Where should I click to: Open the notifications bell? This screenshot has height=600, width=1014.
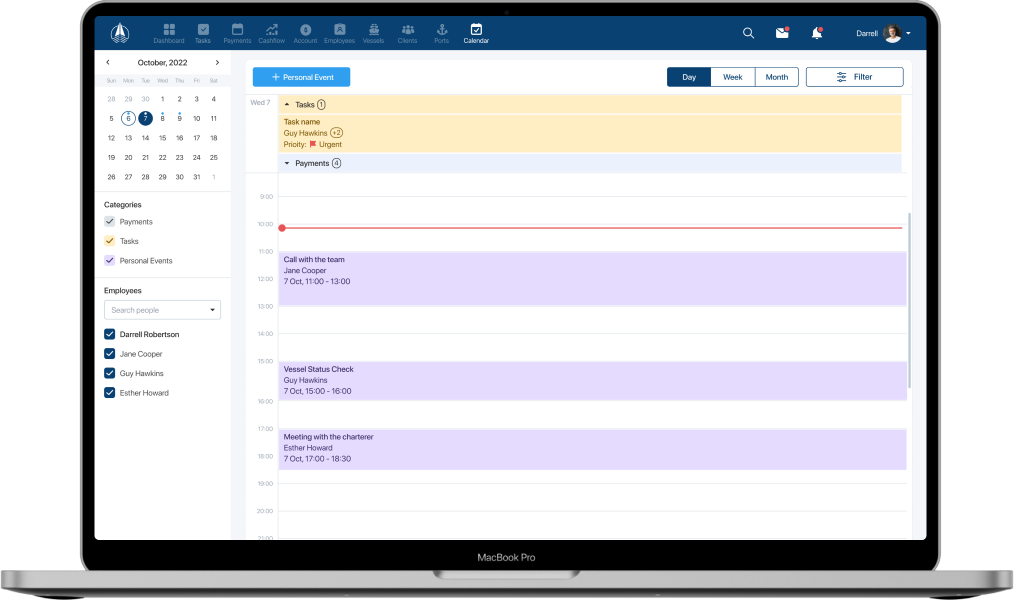click(817, 33)
